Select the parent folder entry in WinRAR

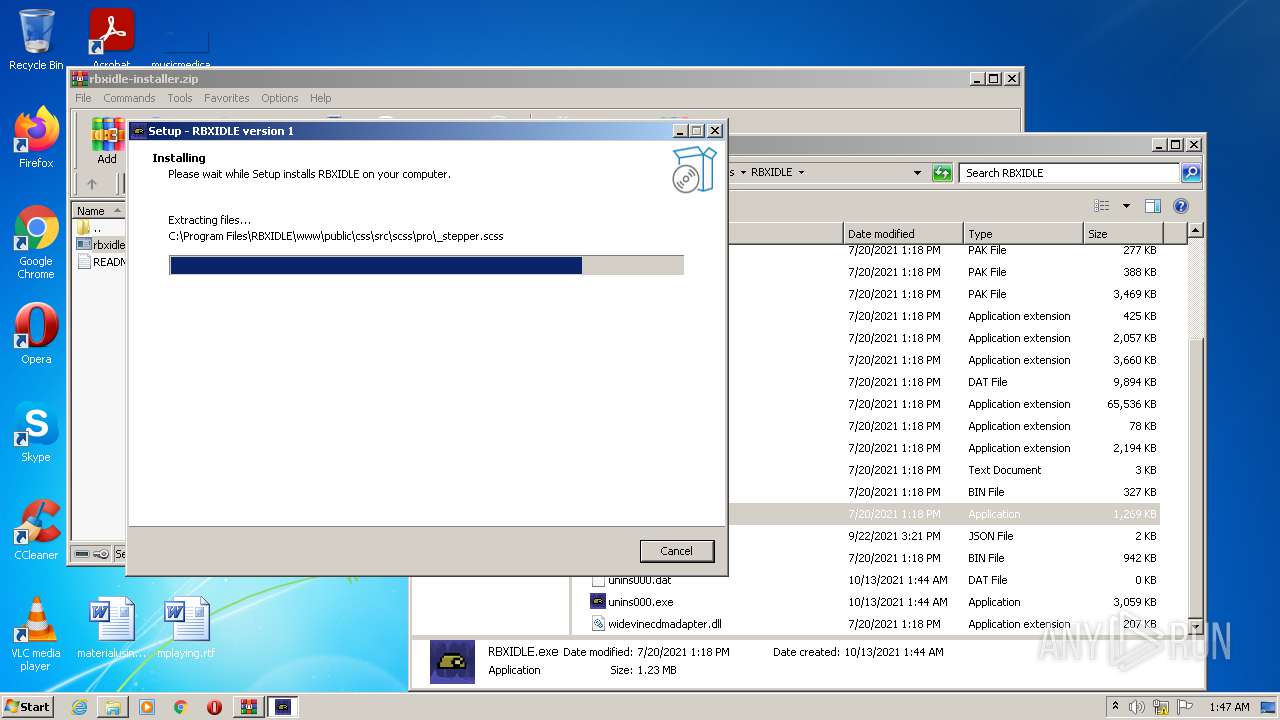[x=98, y=228]
